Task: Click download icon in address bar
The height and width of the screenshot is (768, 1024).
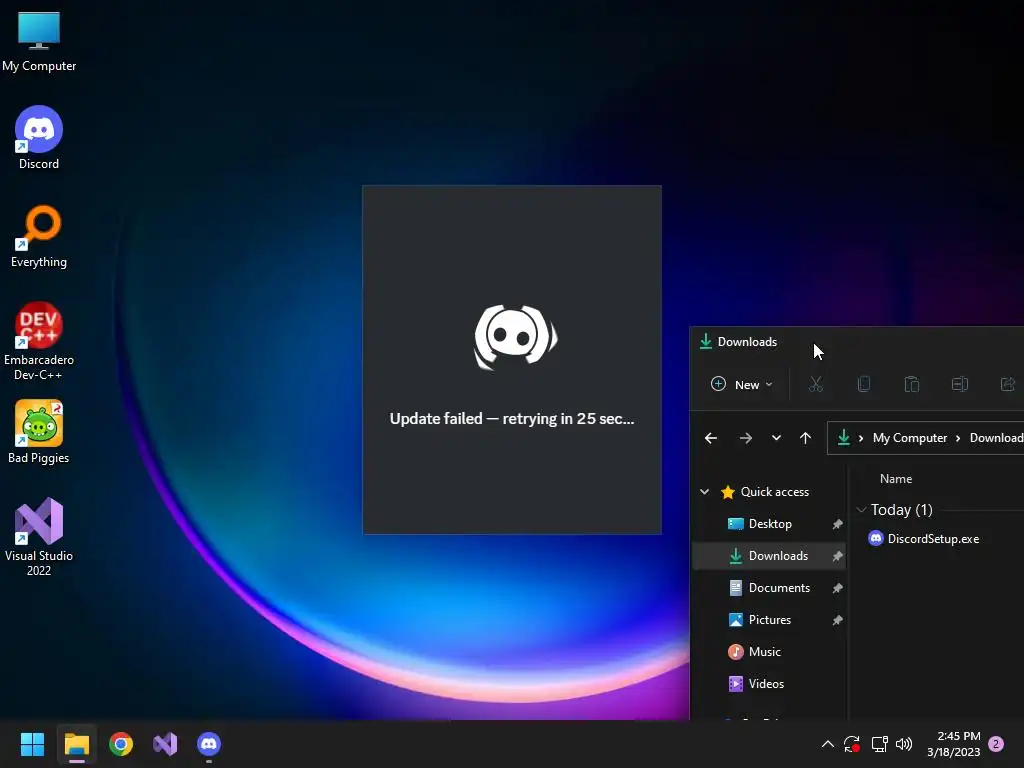Action: pyautogui.click(x=844, y=438)
